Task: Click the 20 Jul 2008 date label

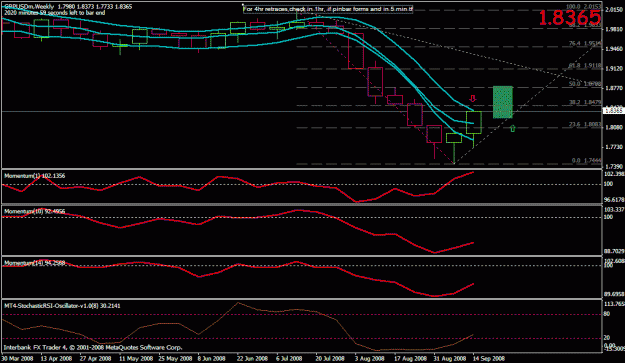Action: pos(330,358)
